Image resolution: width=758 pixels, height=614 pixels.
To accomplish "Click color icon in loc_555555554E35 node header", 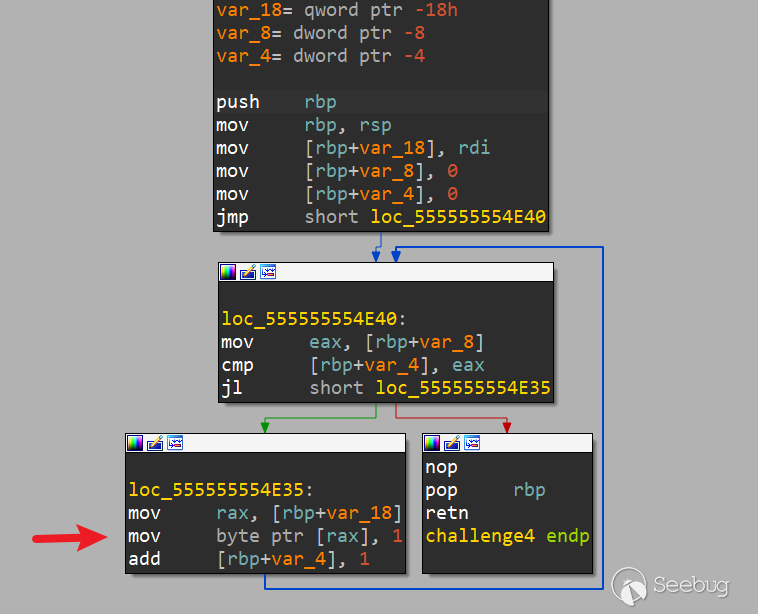I will (x=135, y=443).
